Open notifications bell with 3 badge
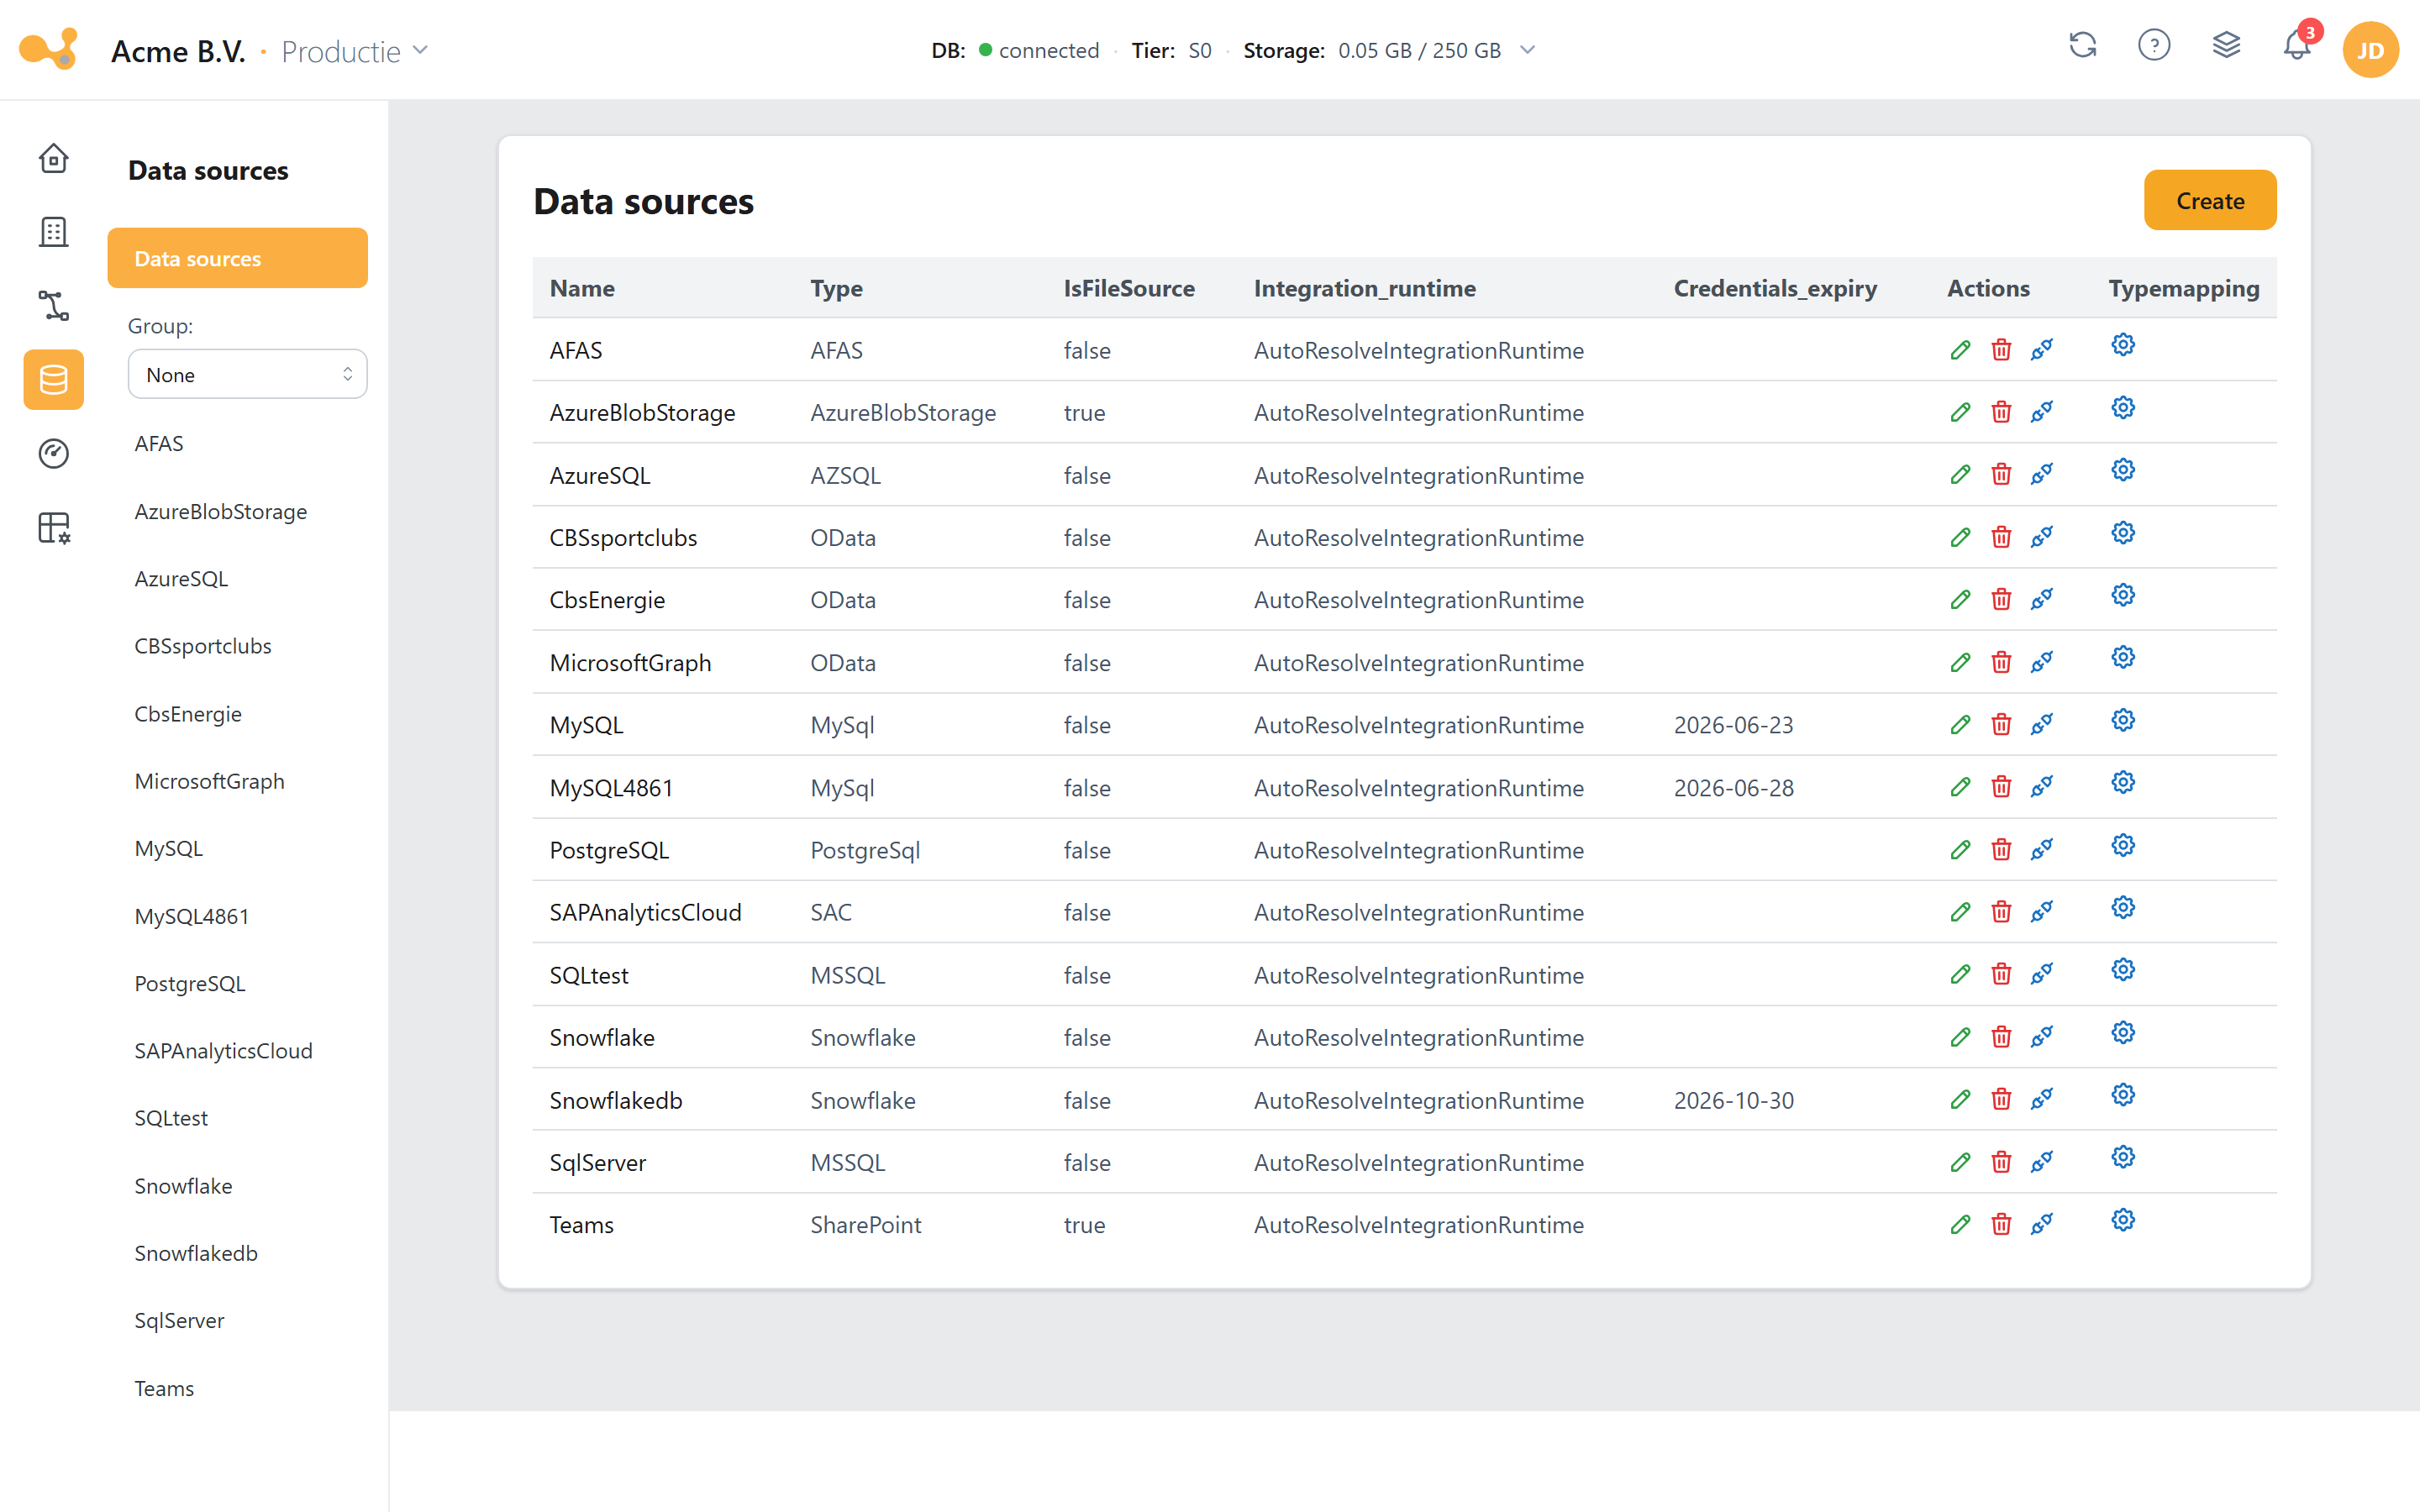This screenshot has height=1512, width=2420. [x=2298, y=45]
